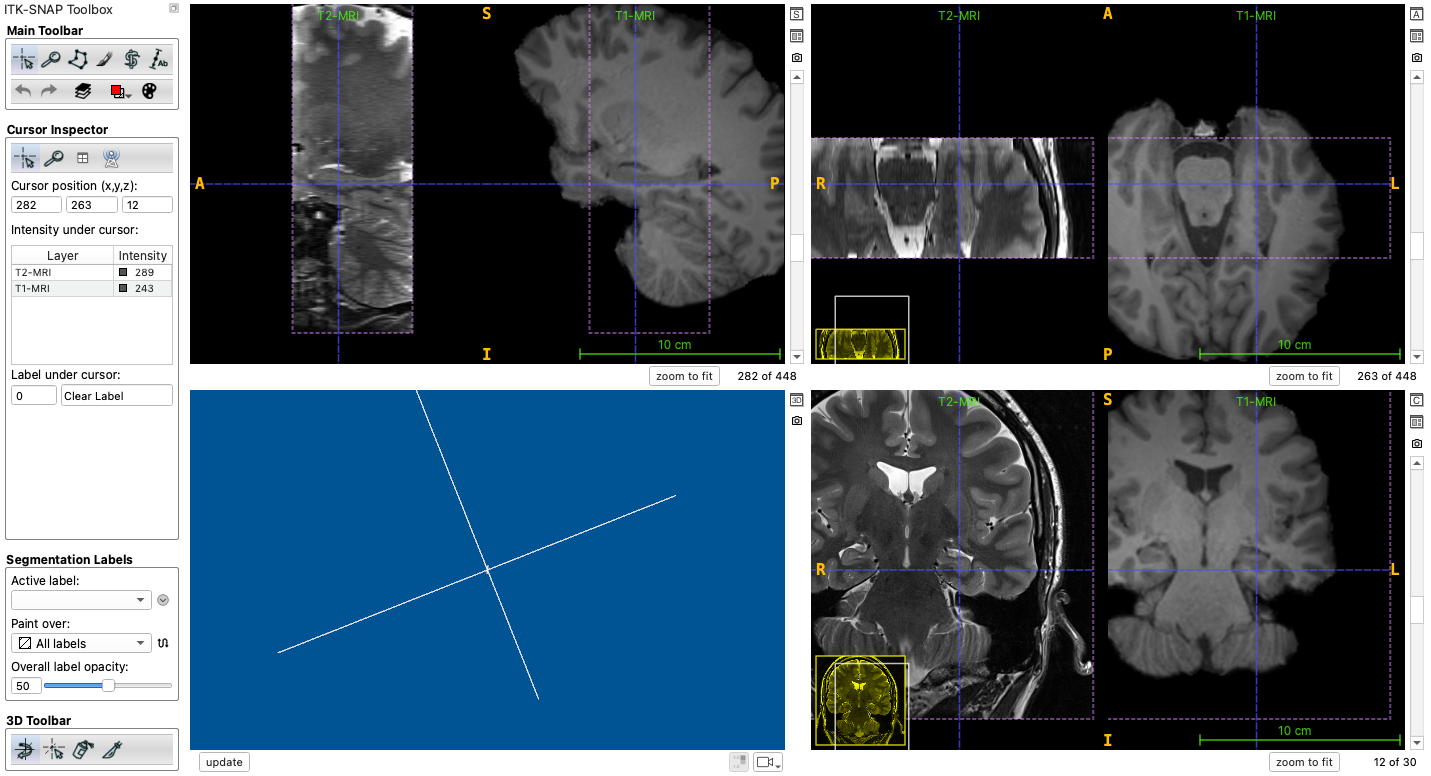Open the Paint over All labels dropdown
Viewport: 1431px width, 776px height.
click(81, 643)
